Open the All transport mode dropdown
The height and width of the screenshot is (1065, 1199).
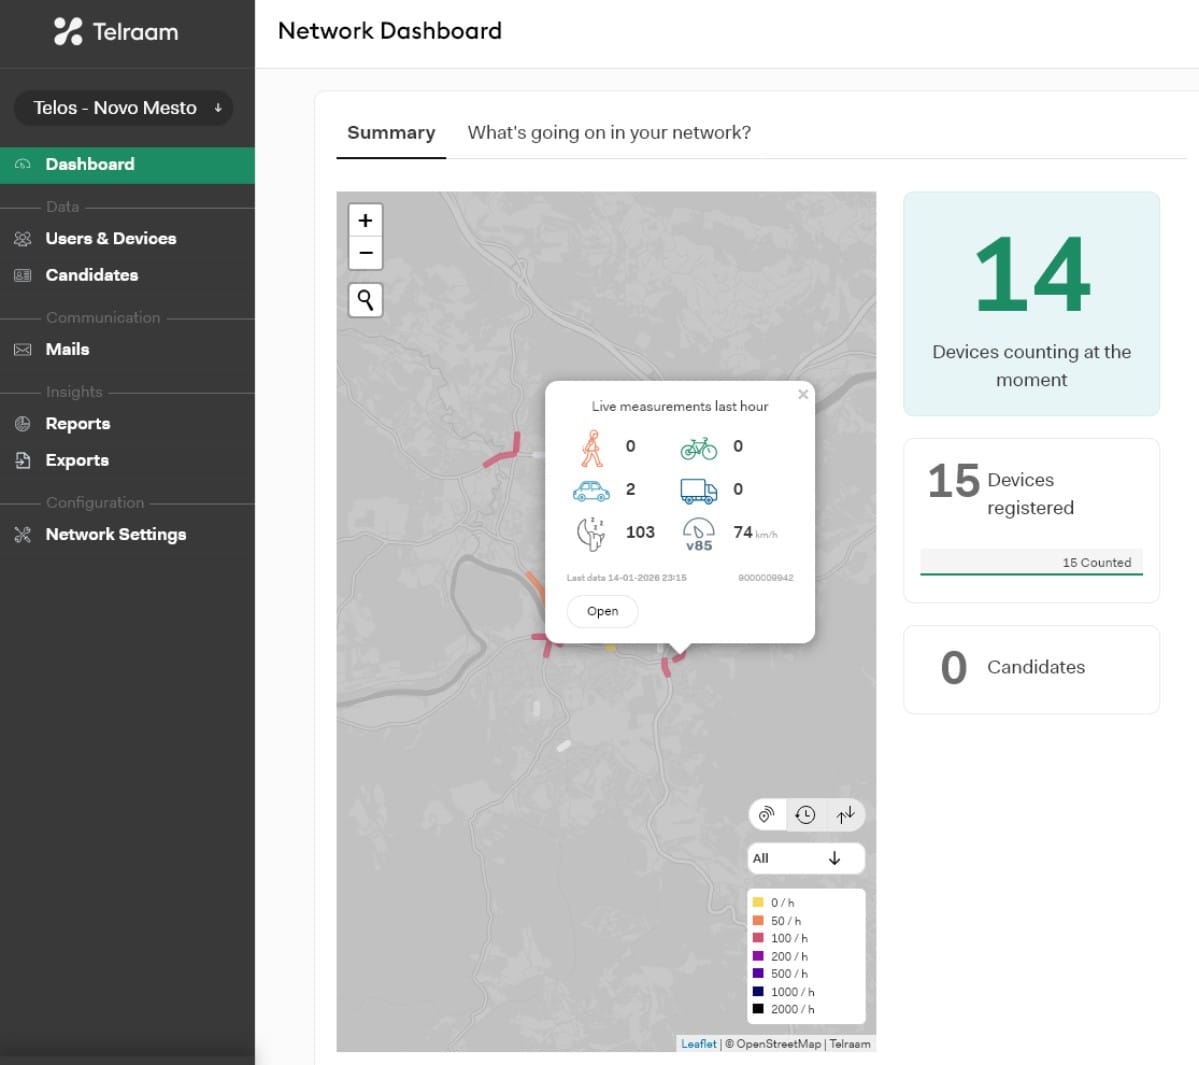coord(806,858)
